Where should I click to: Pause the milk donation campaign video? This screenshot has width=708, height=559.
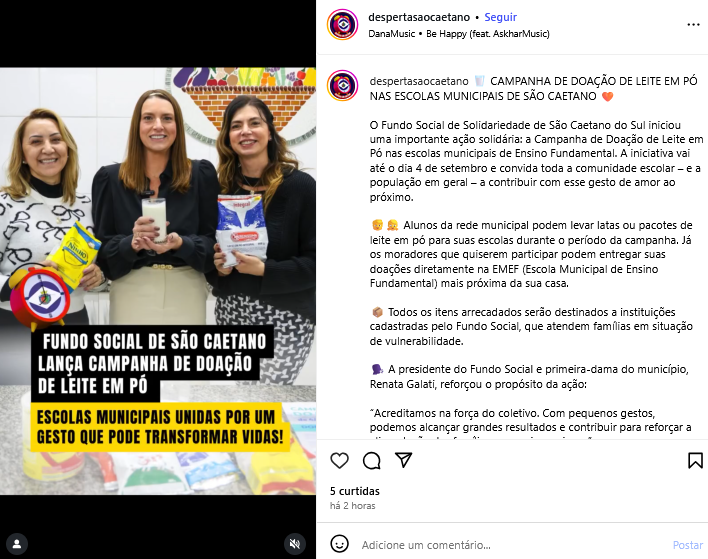coord(158,281)
